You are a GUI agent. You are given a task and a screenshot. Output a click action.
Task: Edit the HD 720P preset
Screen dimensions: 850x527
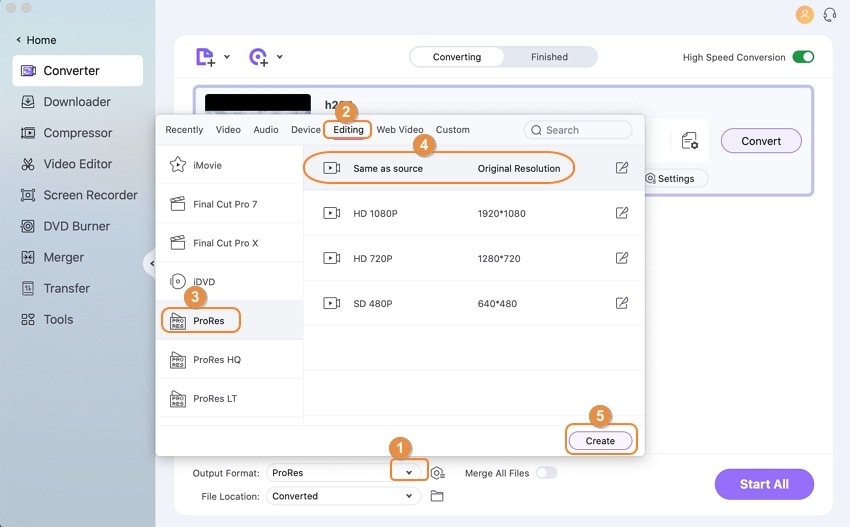tap(622, 258)
